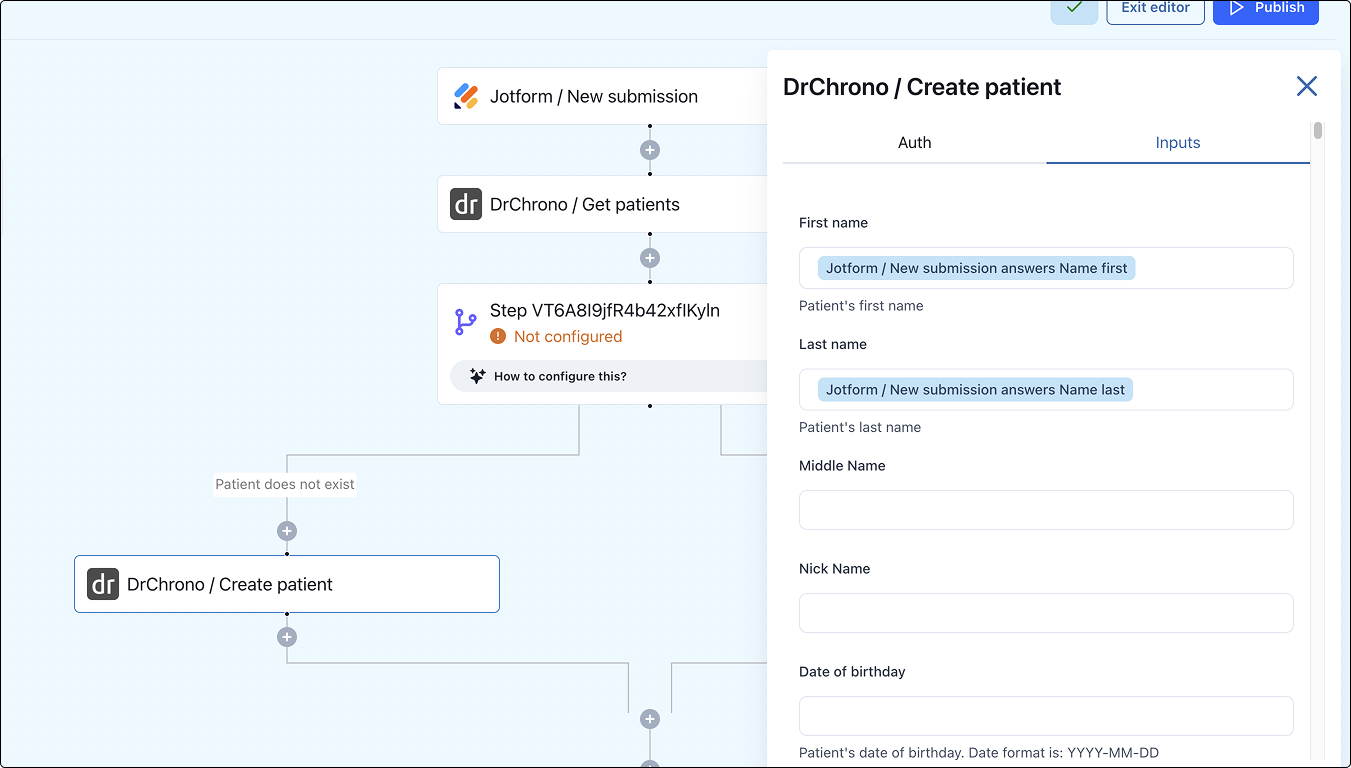
Task: Add step under Patient does not exist
Action: pos(287,531)
